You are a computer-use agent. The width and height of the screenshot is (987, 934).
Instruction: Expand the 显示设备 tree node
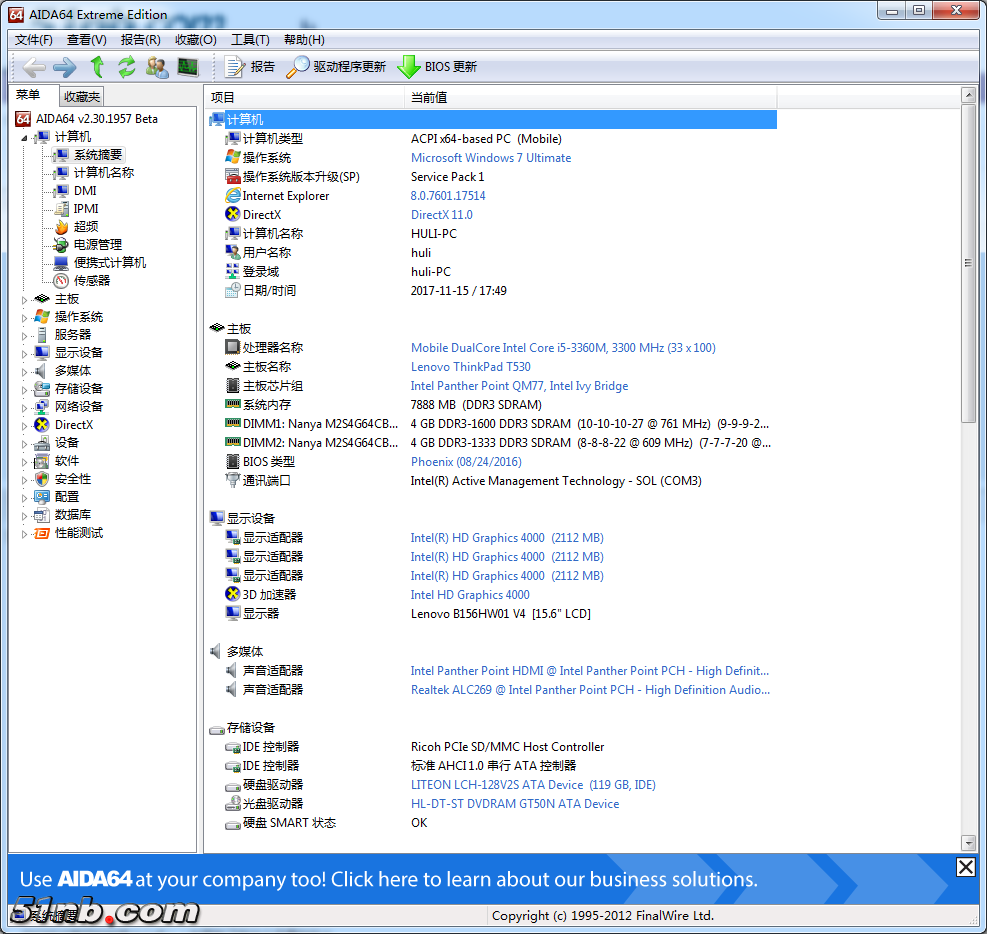[25, 353]
